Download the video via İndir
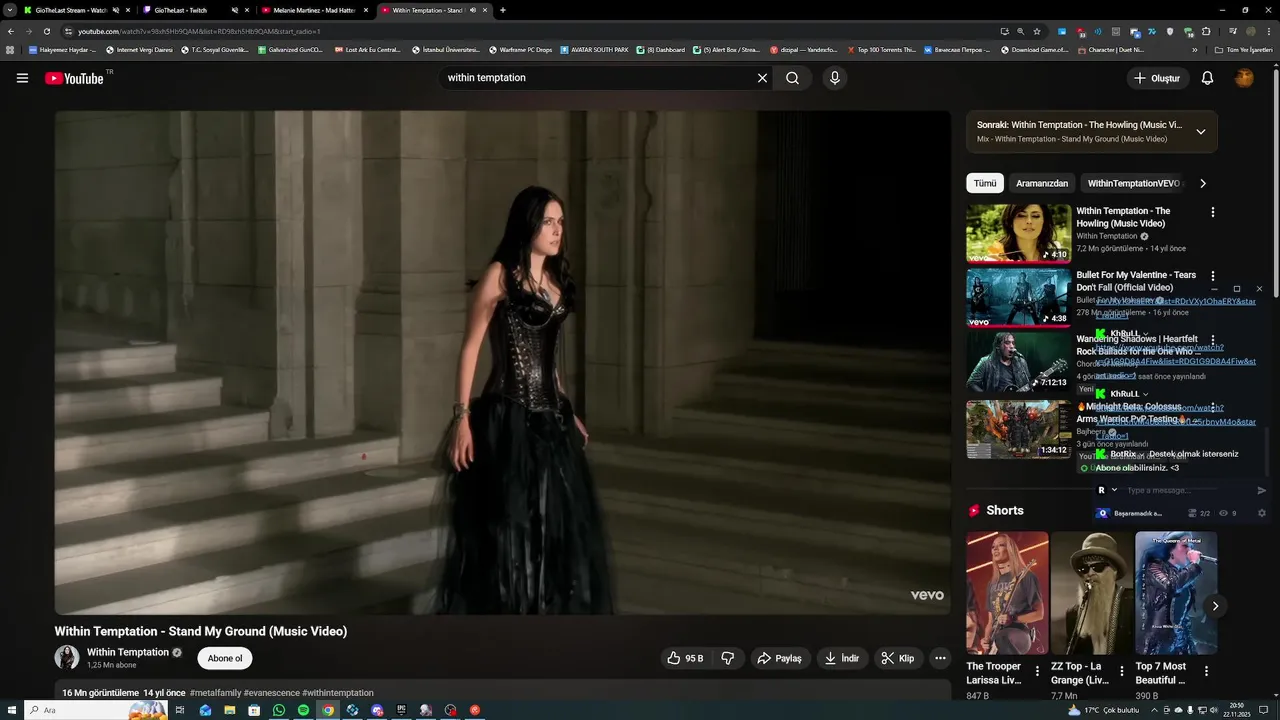 842,658
